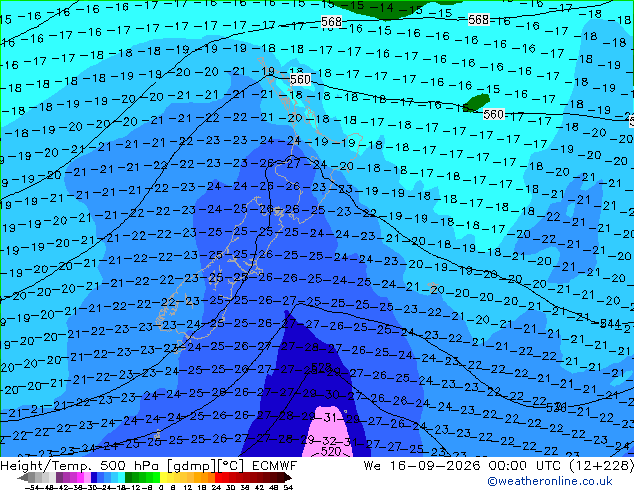Click the dark maroon arrow at the legend's warm end
This screenshot has height=490, width=634.
coord(287,477)
